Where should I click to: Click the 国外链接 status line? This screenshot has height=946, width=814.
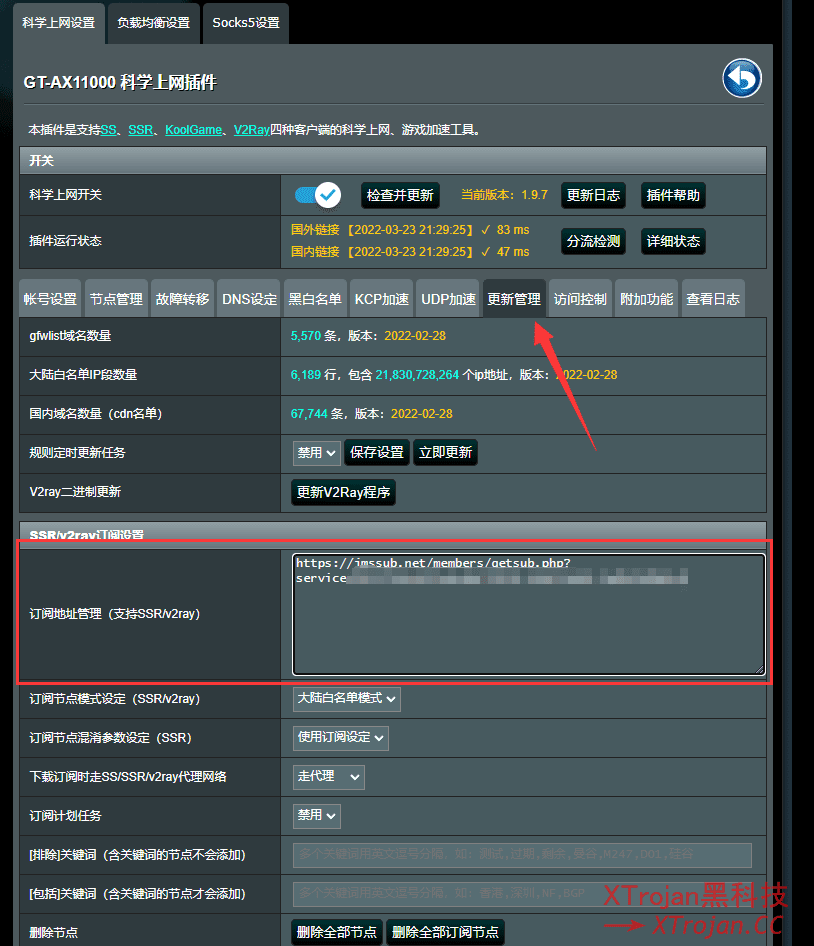[410, 230]
